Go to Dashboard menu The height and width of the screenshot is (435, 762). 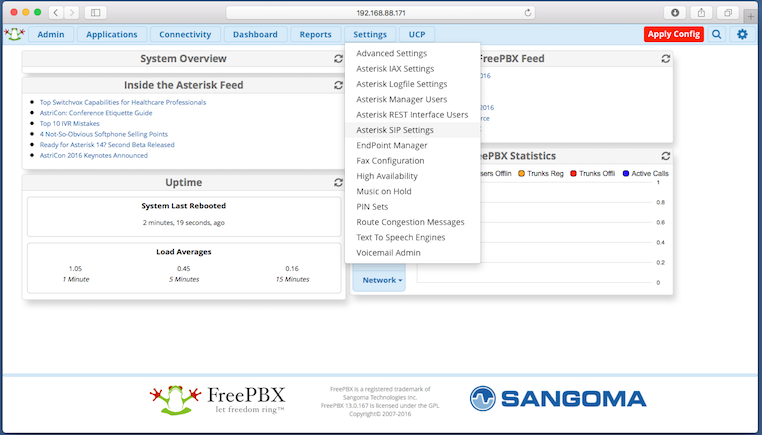point(255,35)
